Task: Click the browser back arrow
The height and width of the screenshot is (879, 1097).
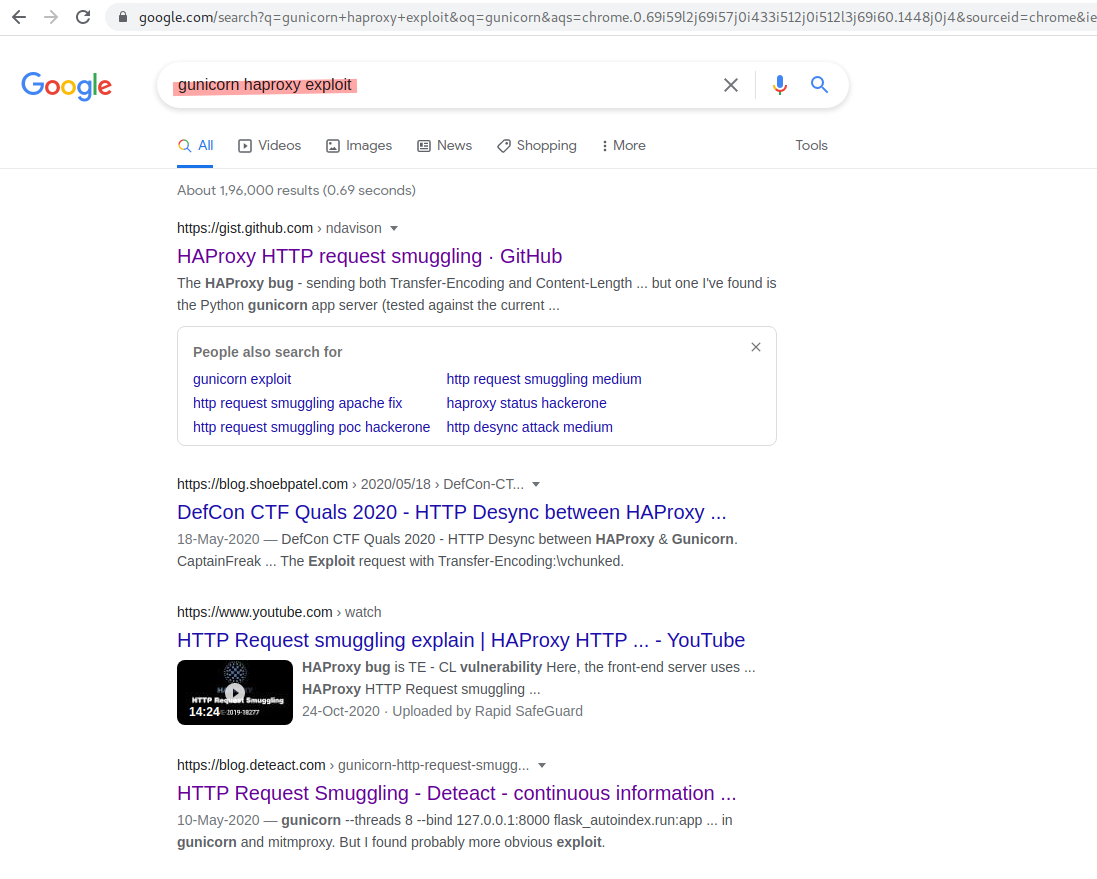Action: (19, 17)
